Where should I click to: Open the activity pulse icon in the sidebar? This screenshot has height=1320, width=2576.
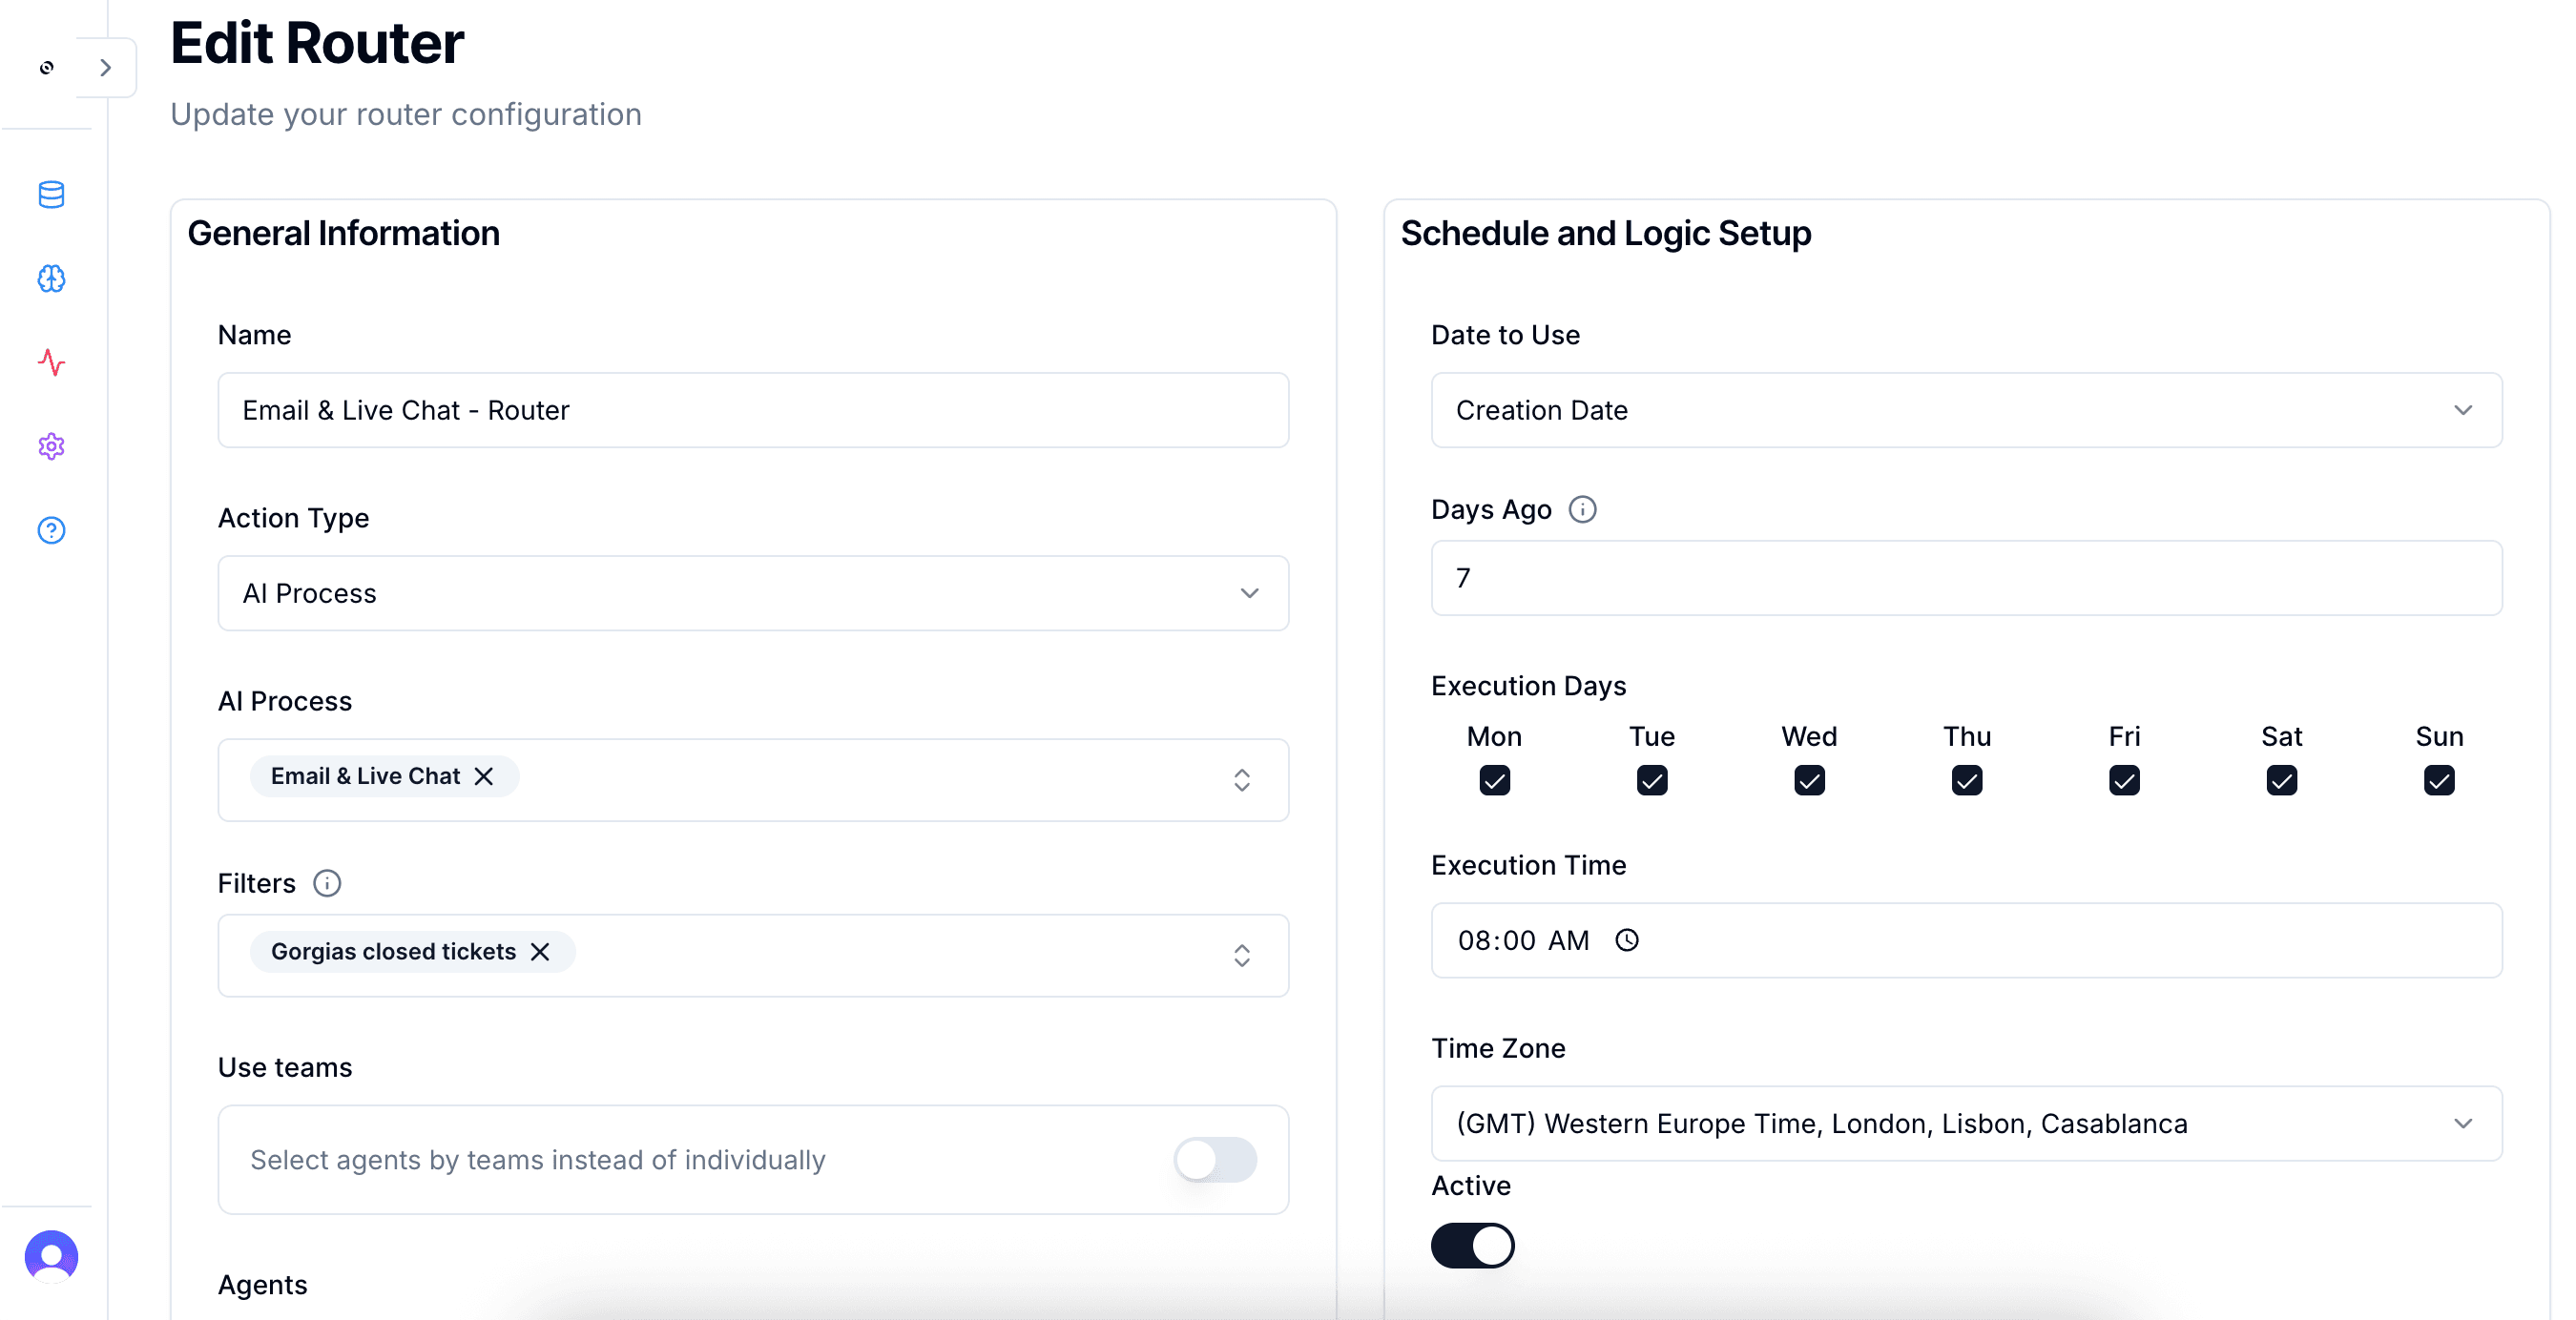pyautogui.click(x=51, y=363)
